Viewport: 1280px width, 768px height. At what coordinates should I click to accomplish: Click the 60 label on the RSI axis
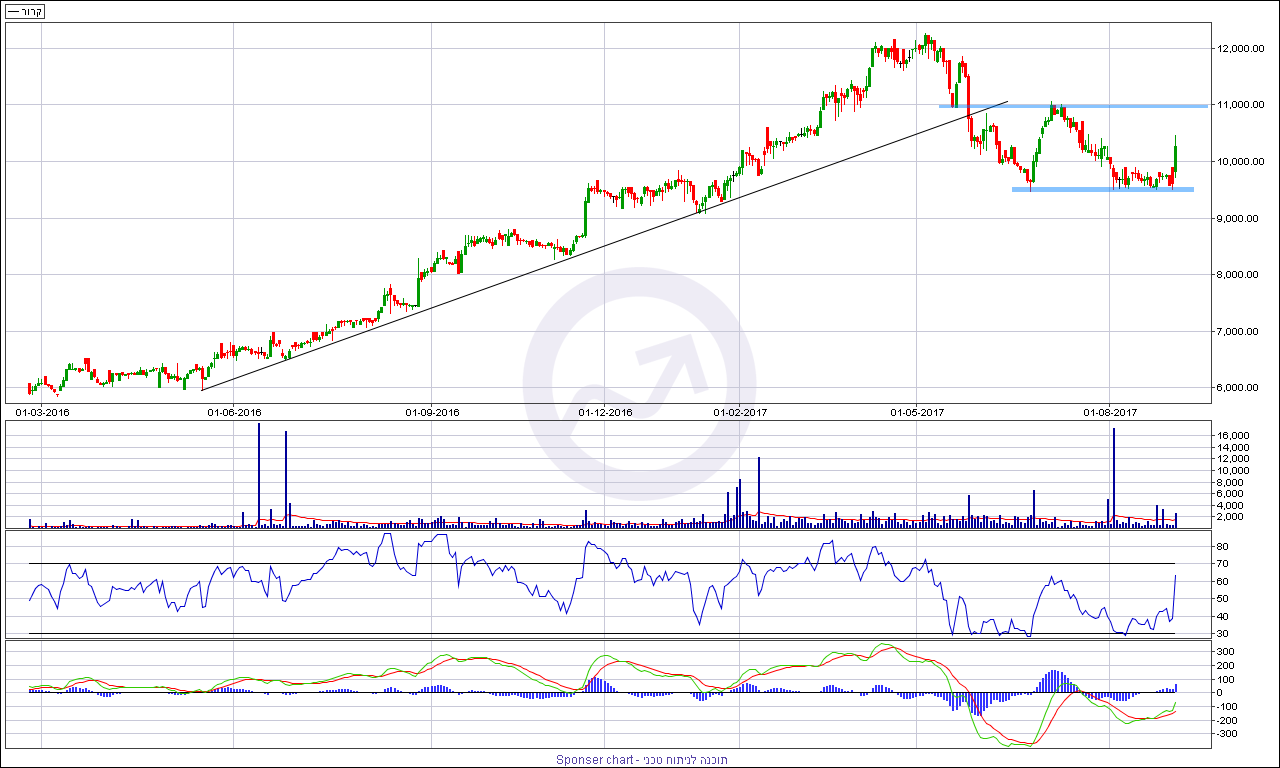click(1222, 582)
